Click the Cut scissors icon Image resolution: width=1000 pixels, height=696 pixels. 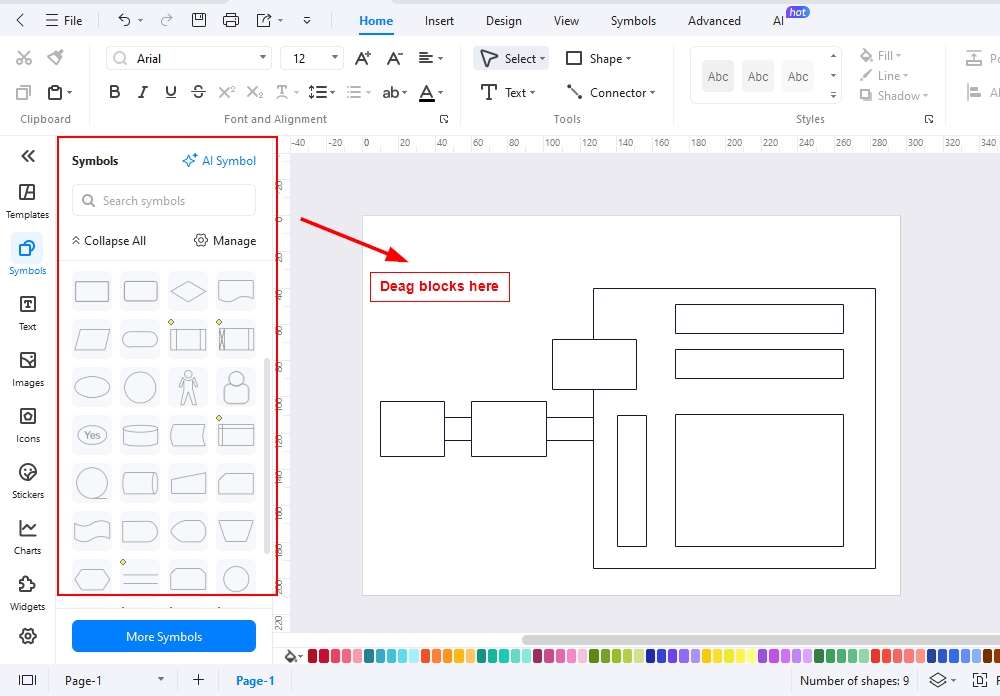click(24, 59)
